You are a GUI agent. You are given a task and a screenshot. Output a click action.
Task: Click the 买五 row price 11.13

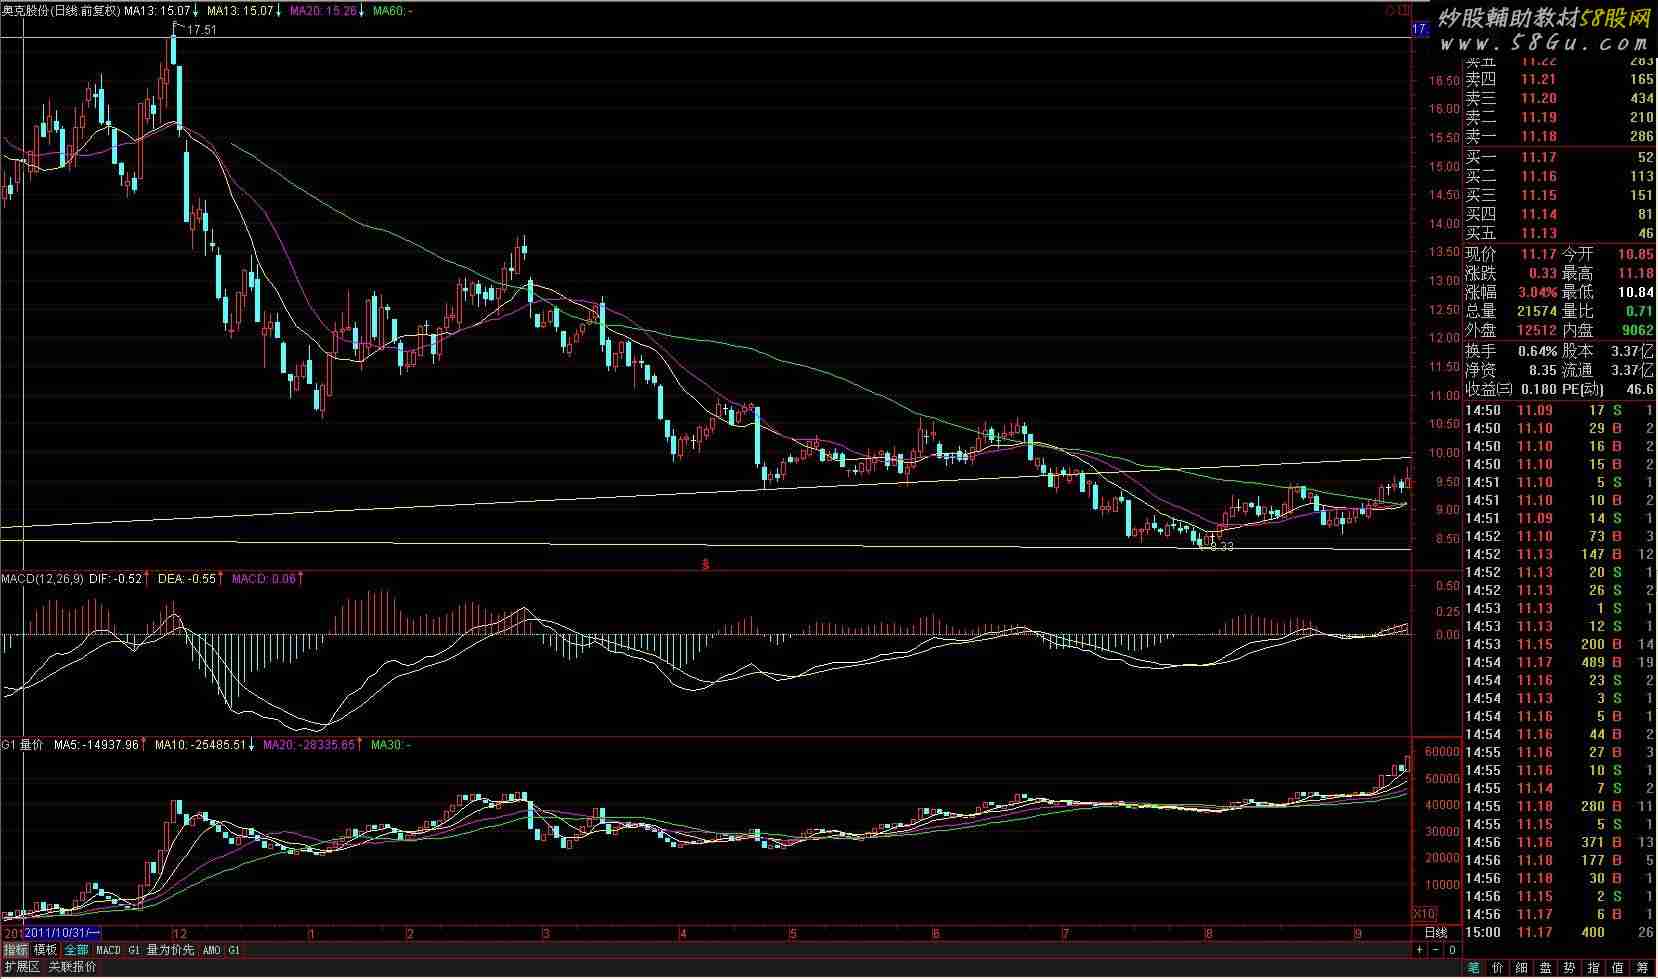click(x=1538, y=233)
